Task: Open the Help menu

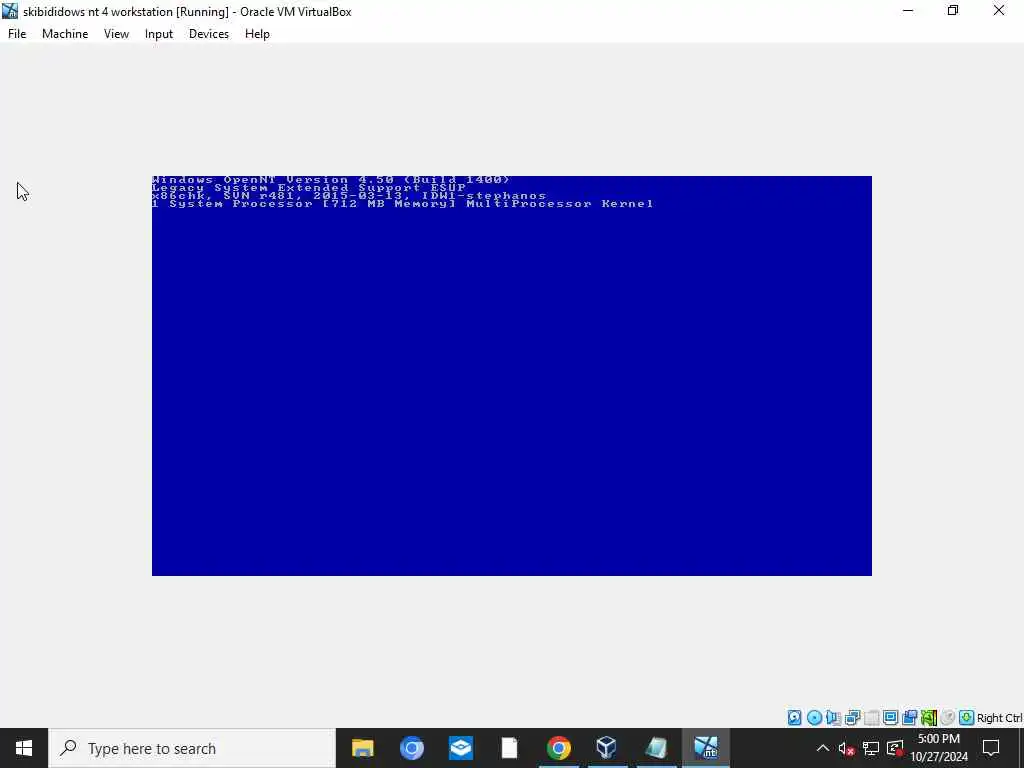Action: pos(257,34)
